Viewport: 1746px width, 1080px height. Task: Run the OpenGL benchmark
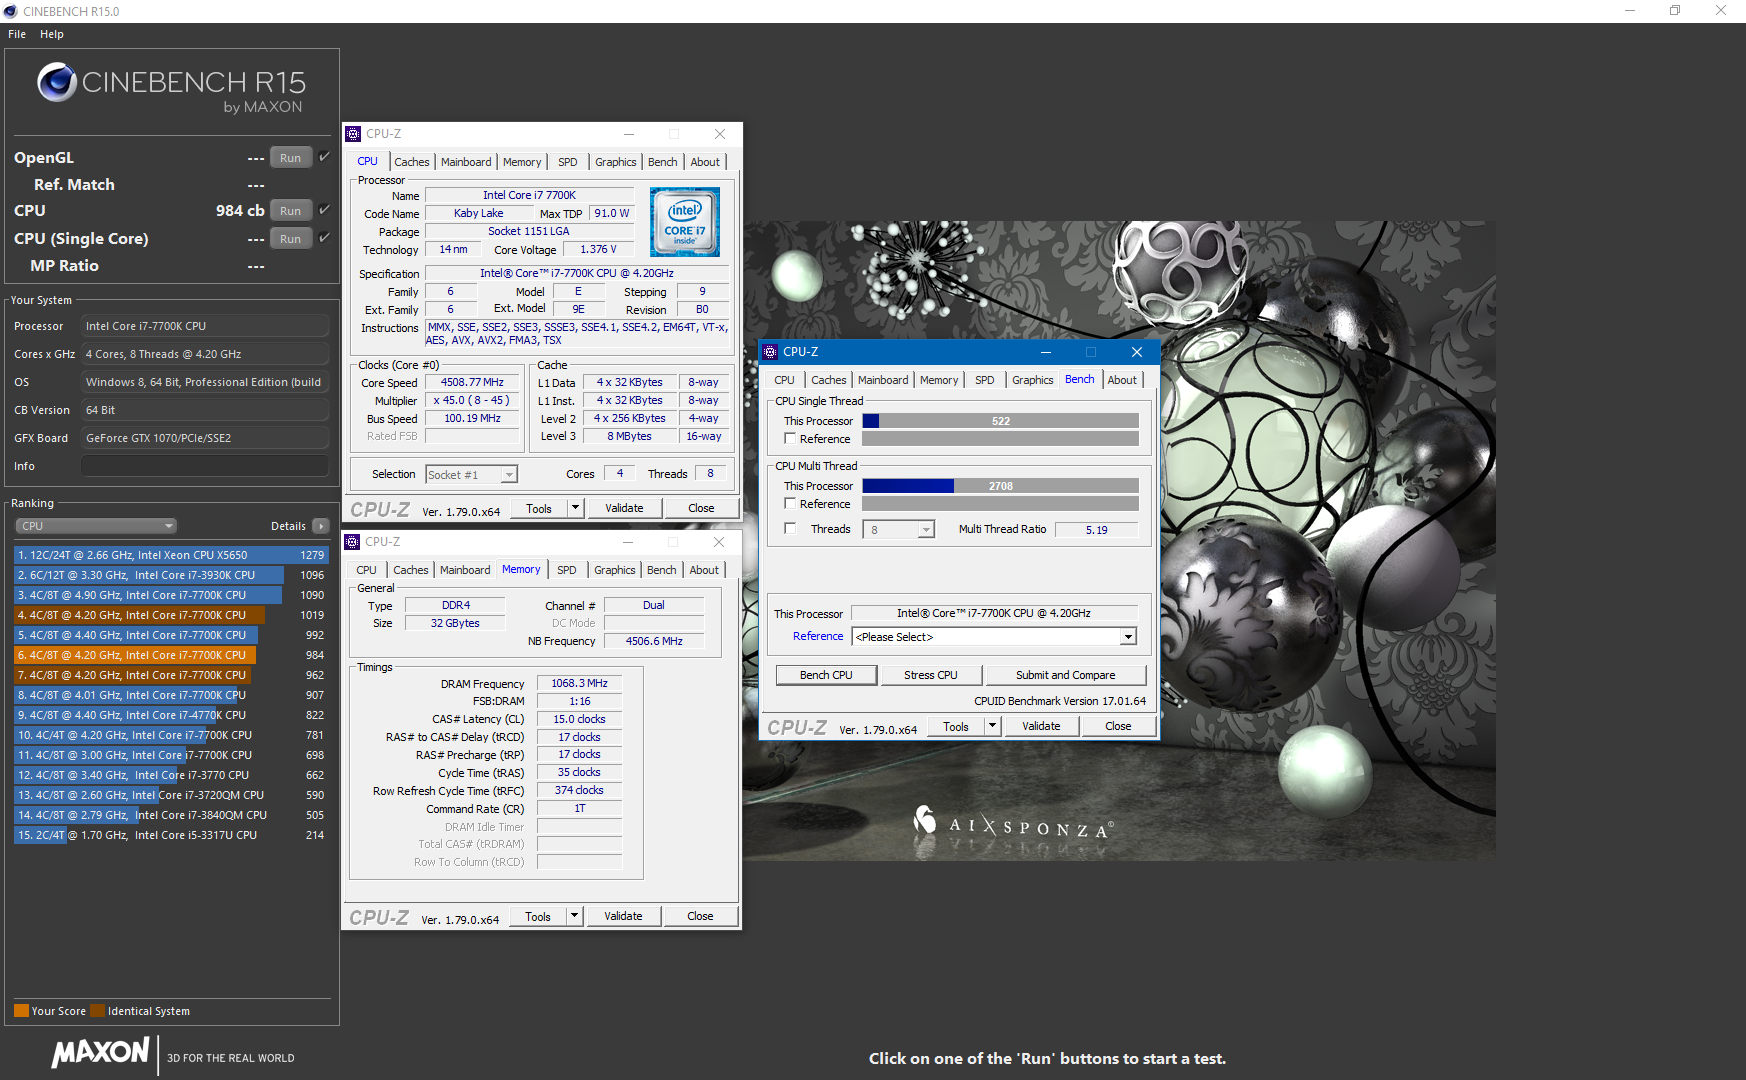tap(290, 158)
